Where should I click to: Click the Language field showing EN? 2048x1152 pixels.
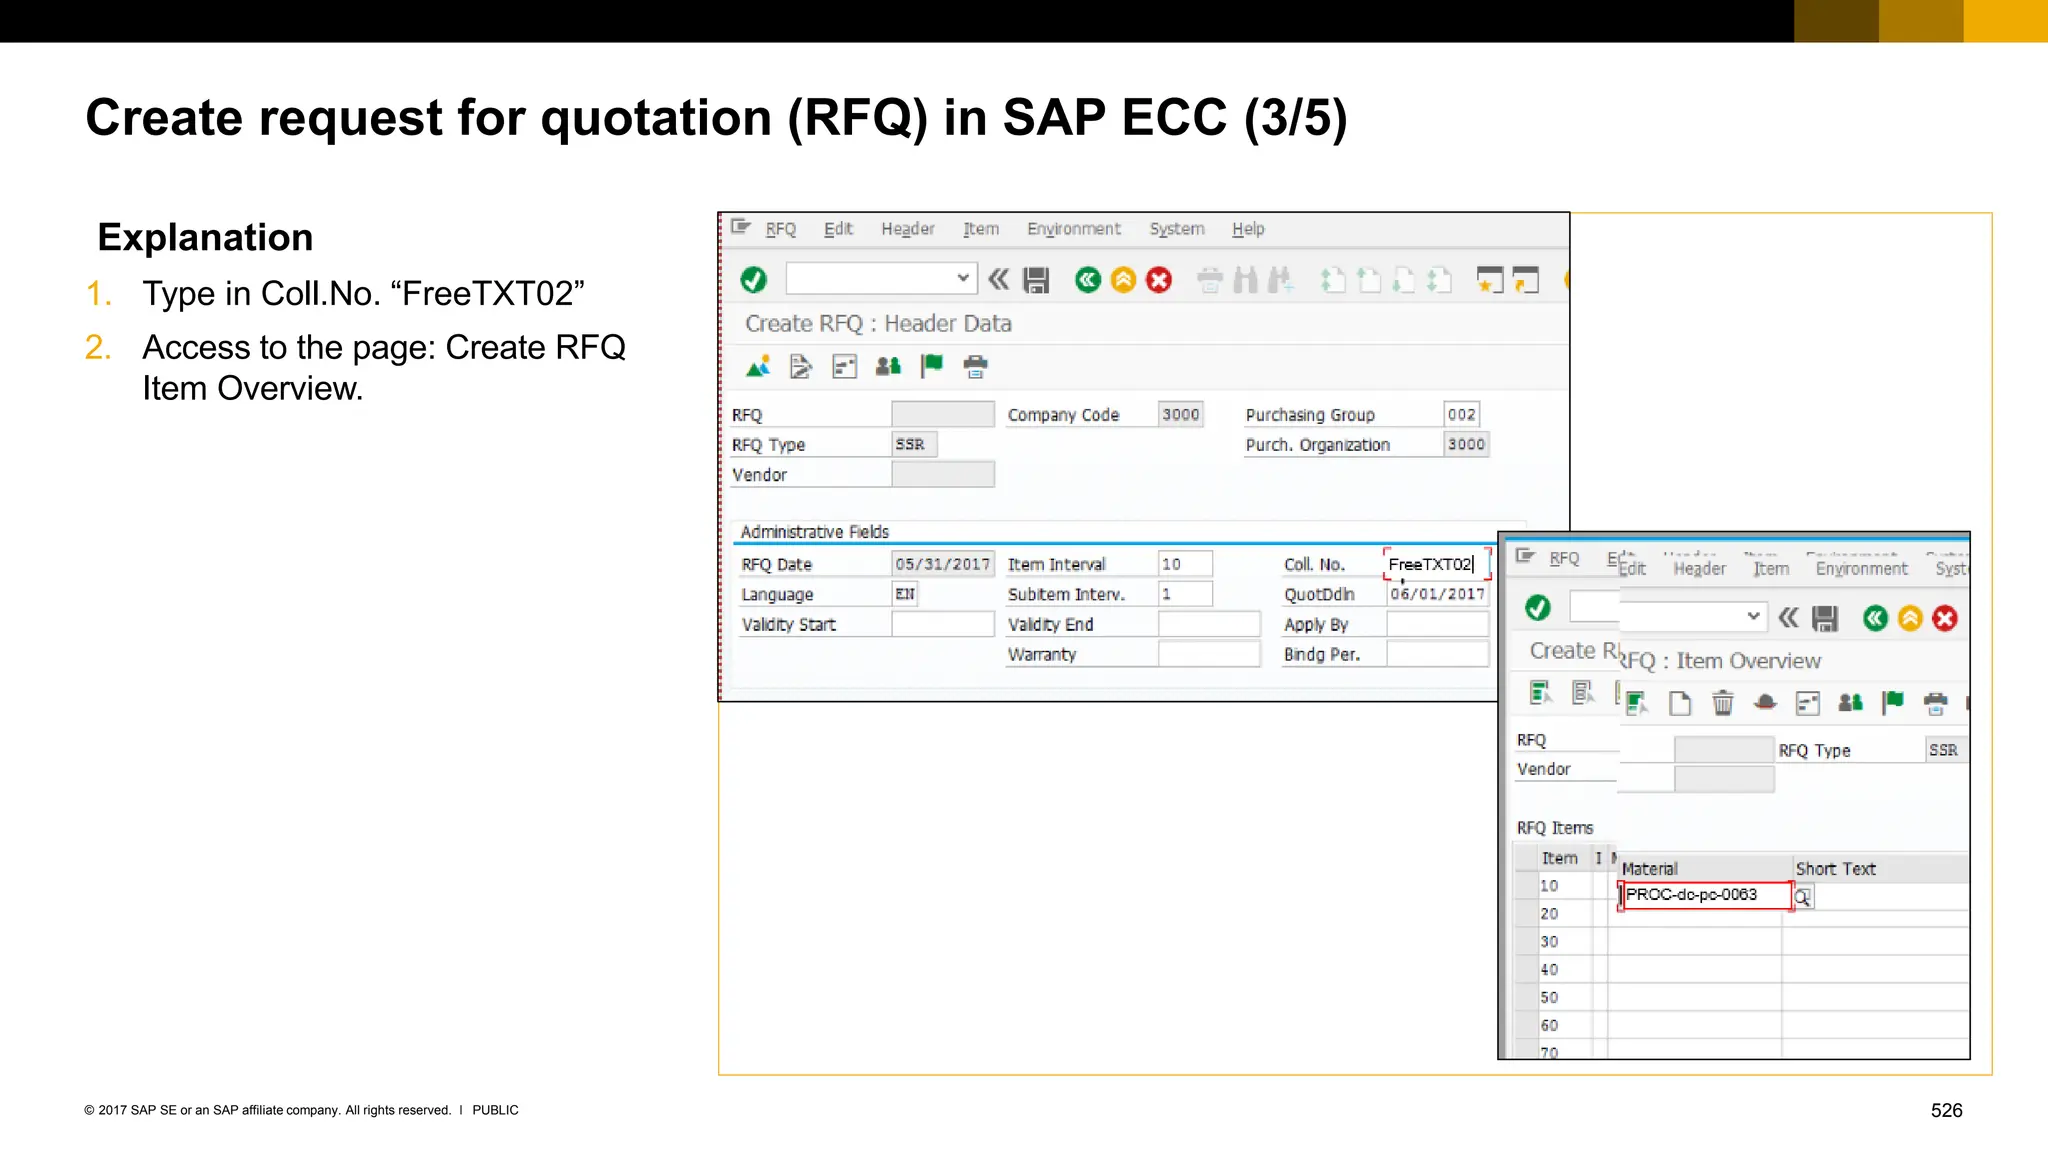pos(905,594)
